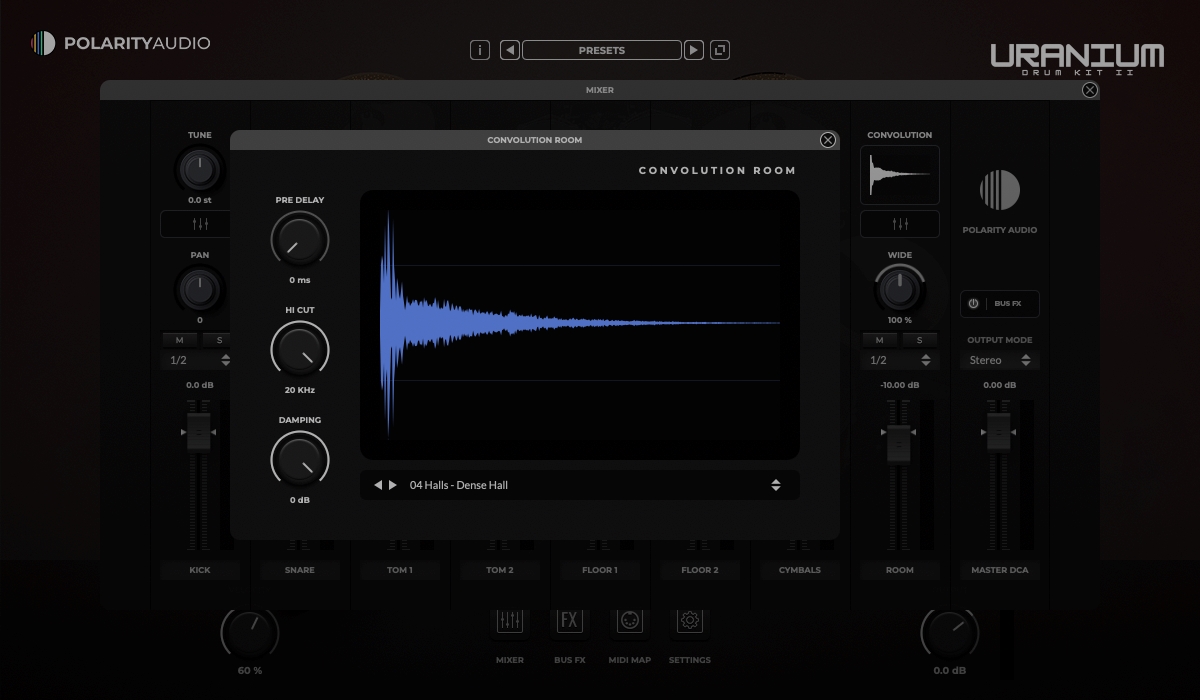
Task: Click the Damping knob
Action: [x=300, y=460]
